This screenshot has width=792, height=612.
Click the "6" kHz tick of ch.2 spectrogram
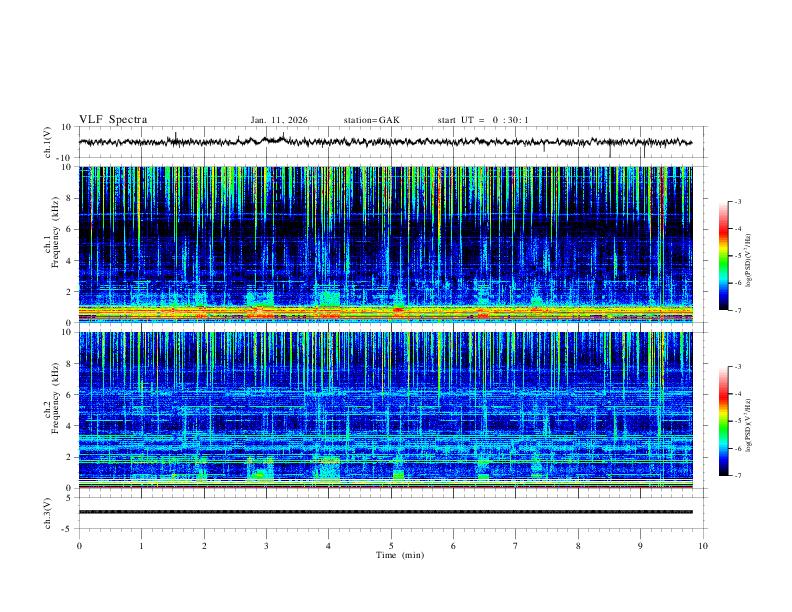[70, 395]
